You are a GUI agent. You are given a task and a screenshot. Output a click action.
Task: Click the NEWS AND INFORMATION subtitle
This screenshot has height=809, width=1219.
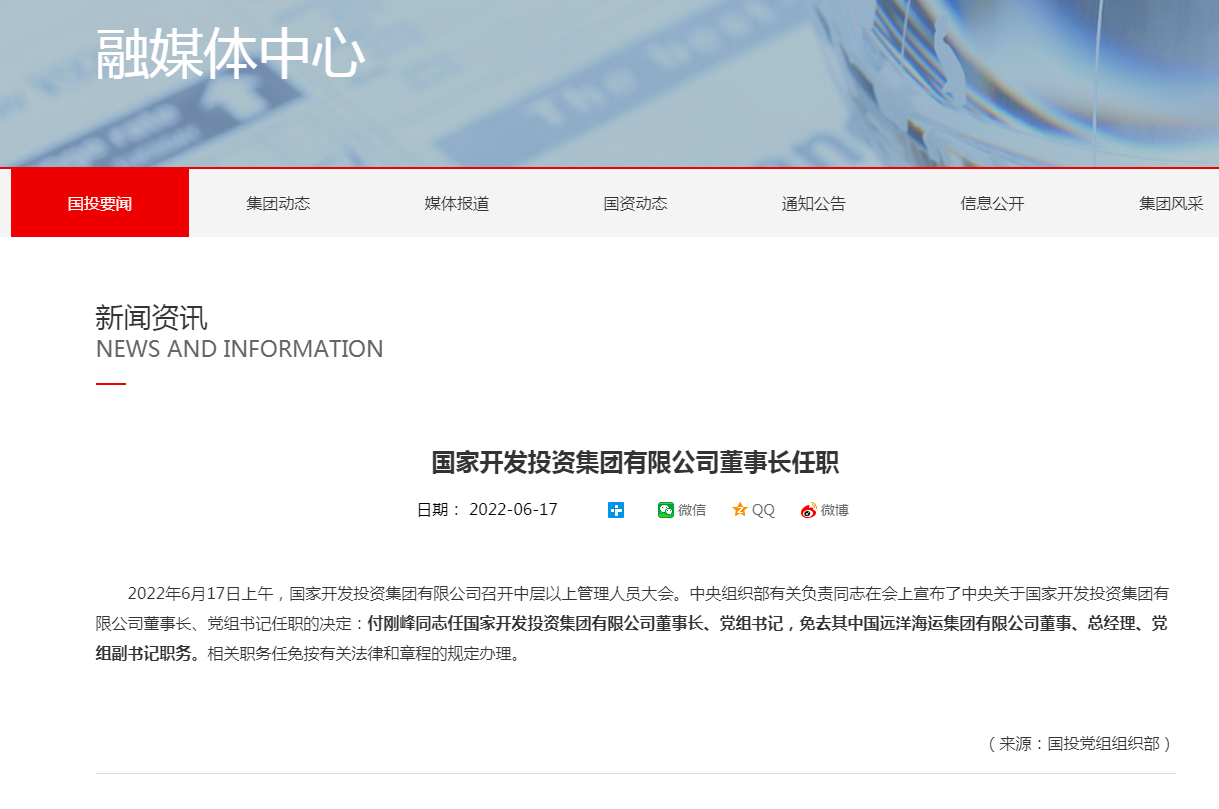[240, 349]
